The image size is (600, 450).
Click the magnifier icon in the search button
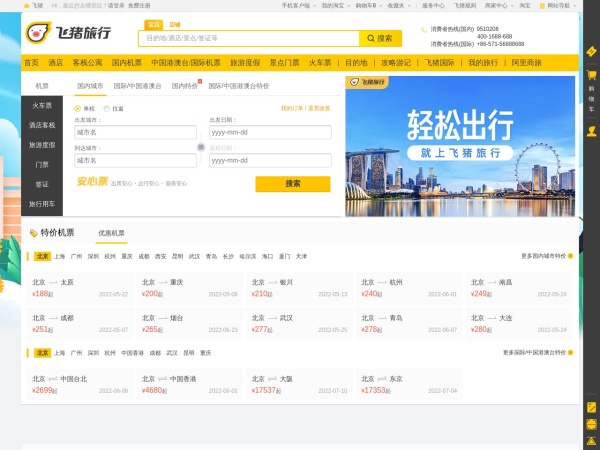point(370,39)
